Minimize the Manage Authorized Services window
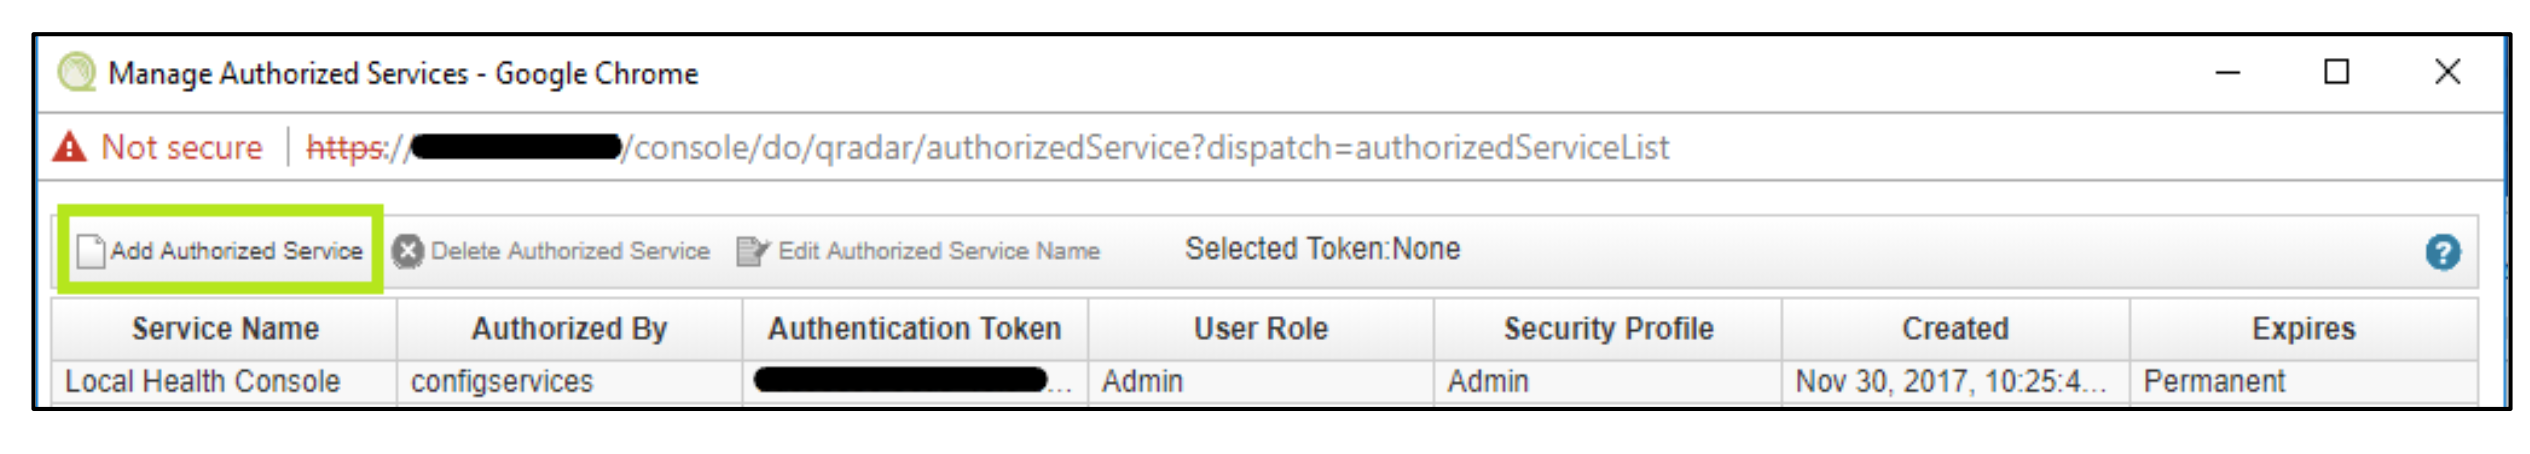The width and height of the screenshot is (2530, 454). click(x=2227, y=72)
